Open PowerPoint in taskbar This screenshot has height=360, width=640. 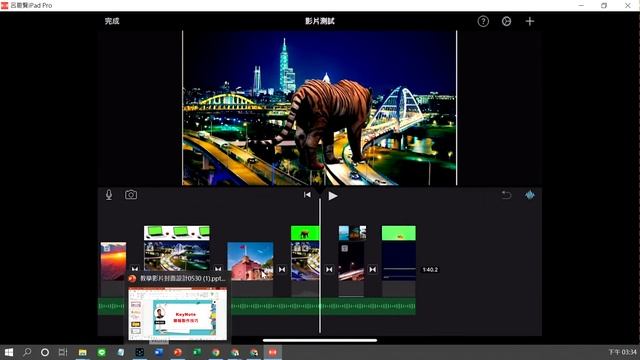point(178,352)
